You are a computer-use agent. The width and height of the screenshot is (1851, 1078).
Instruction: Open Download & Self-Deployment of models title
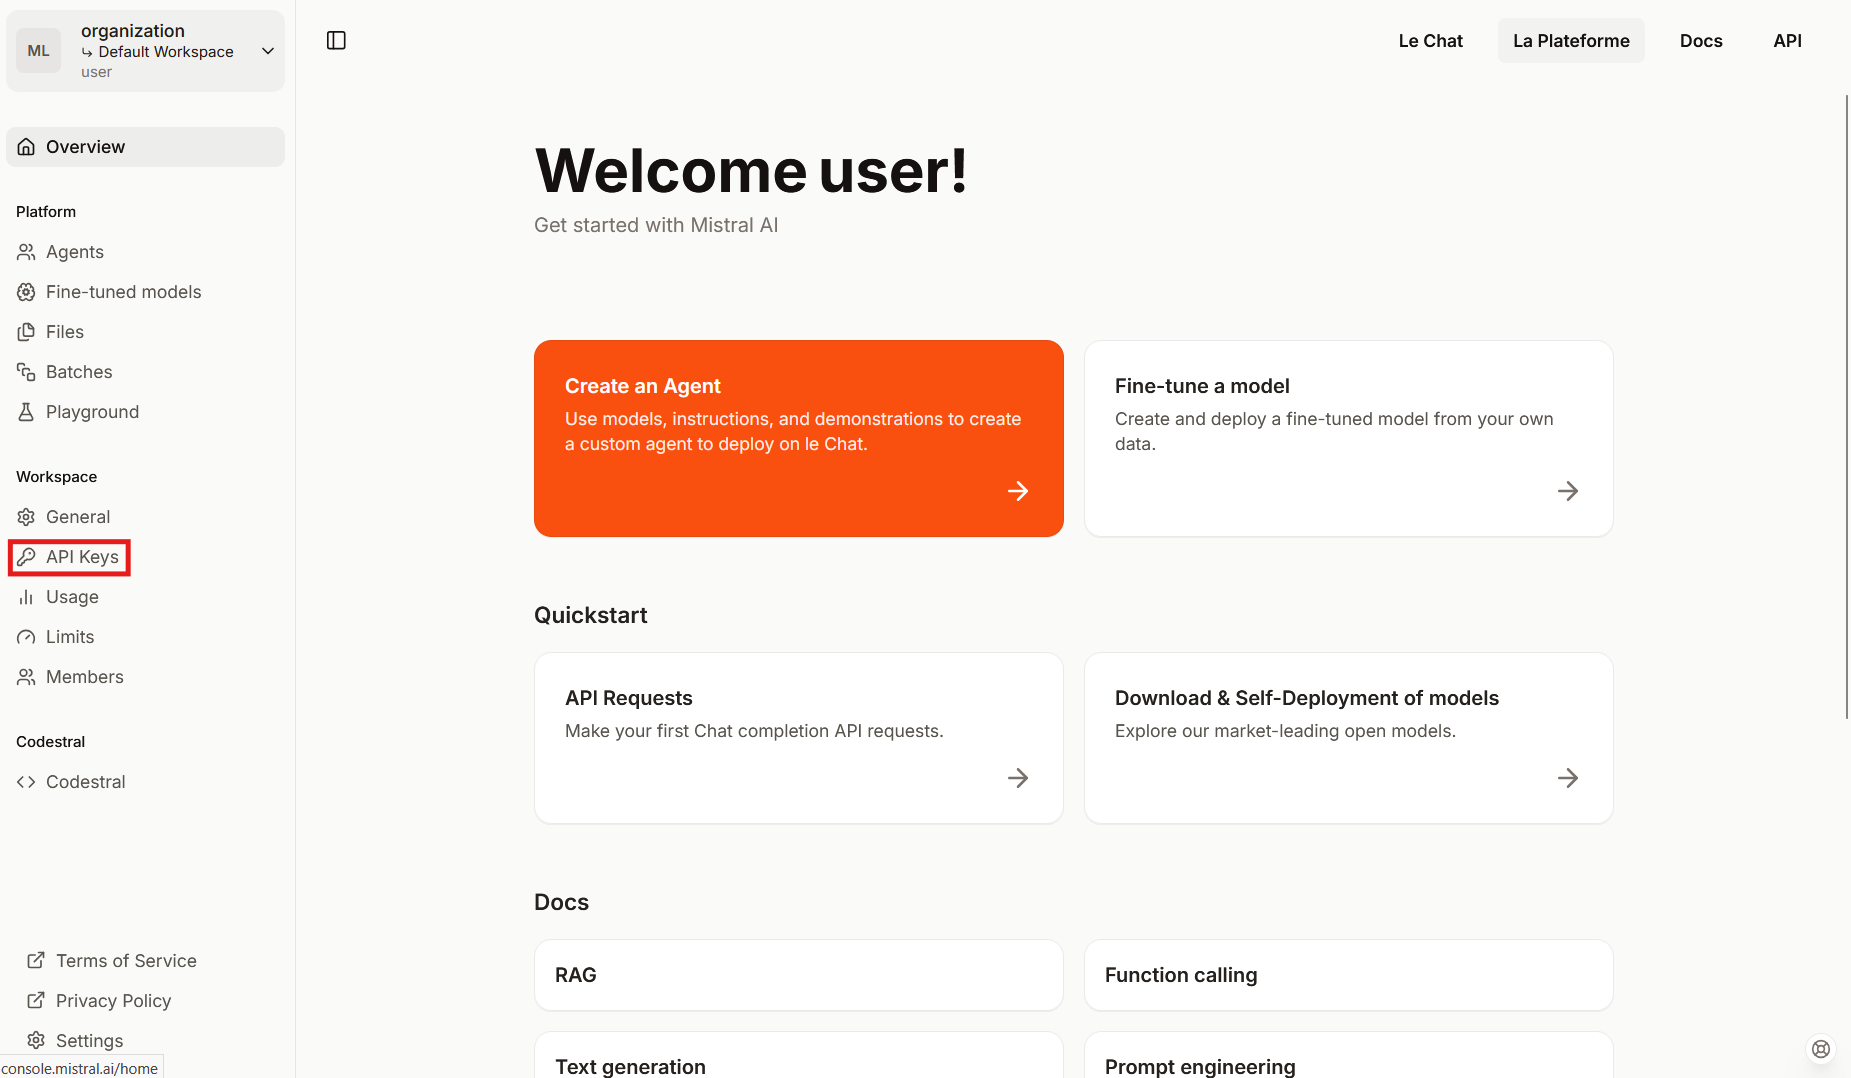(1306, 698)
